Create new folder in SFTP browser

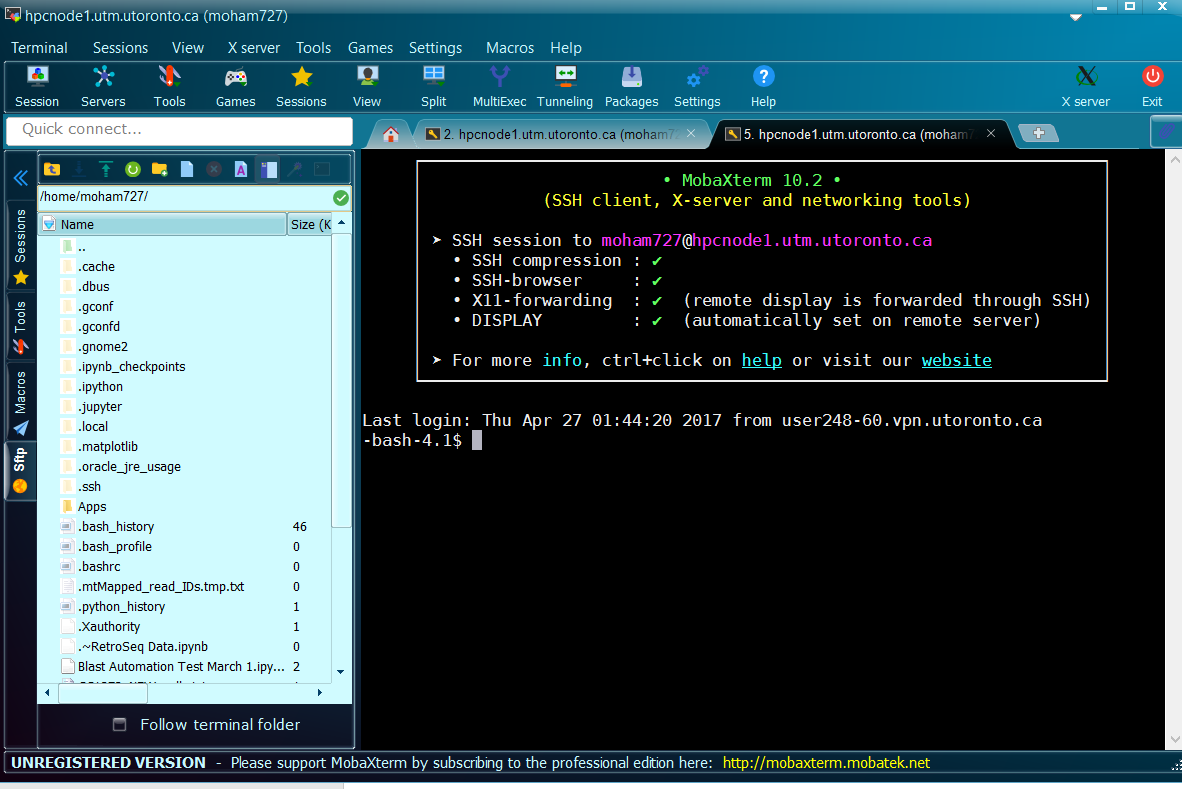[160, 170]
